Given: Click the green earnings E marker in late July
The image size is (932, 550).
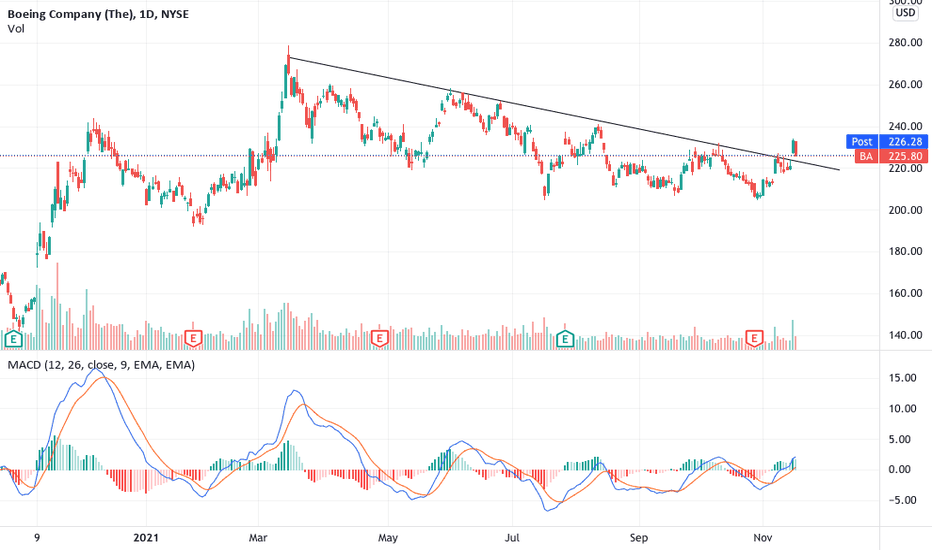Looking at the screenshot, I should click(x=564, y=339).
